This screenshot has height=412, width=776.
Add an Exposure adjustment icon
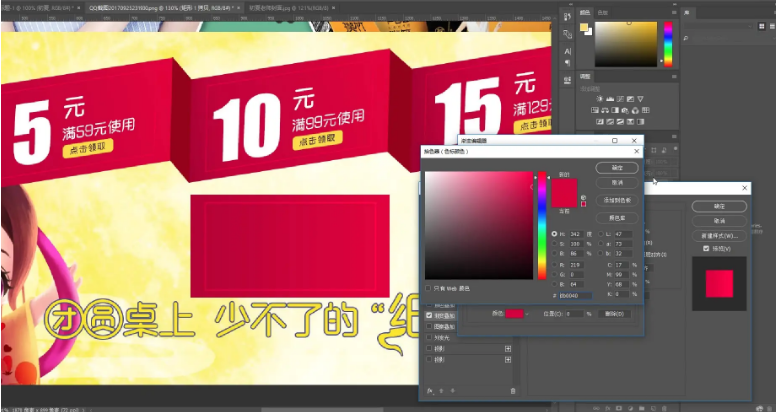630,99
